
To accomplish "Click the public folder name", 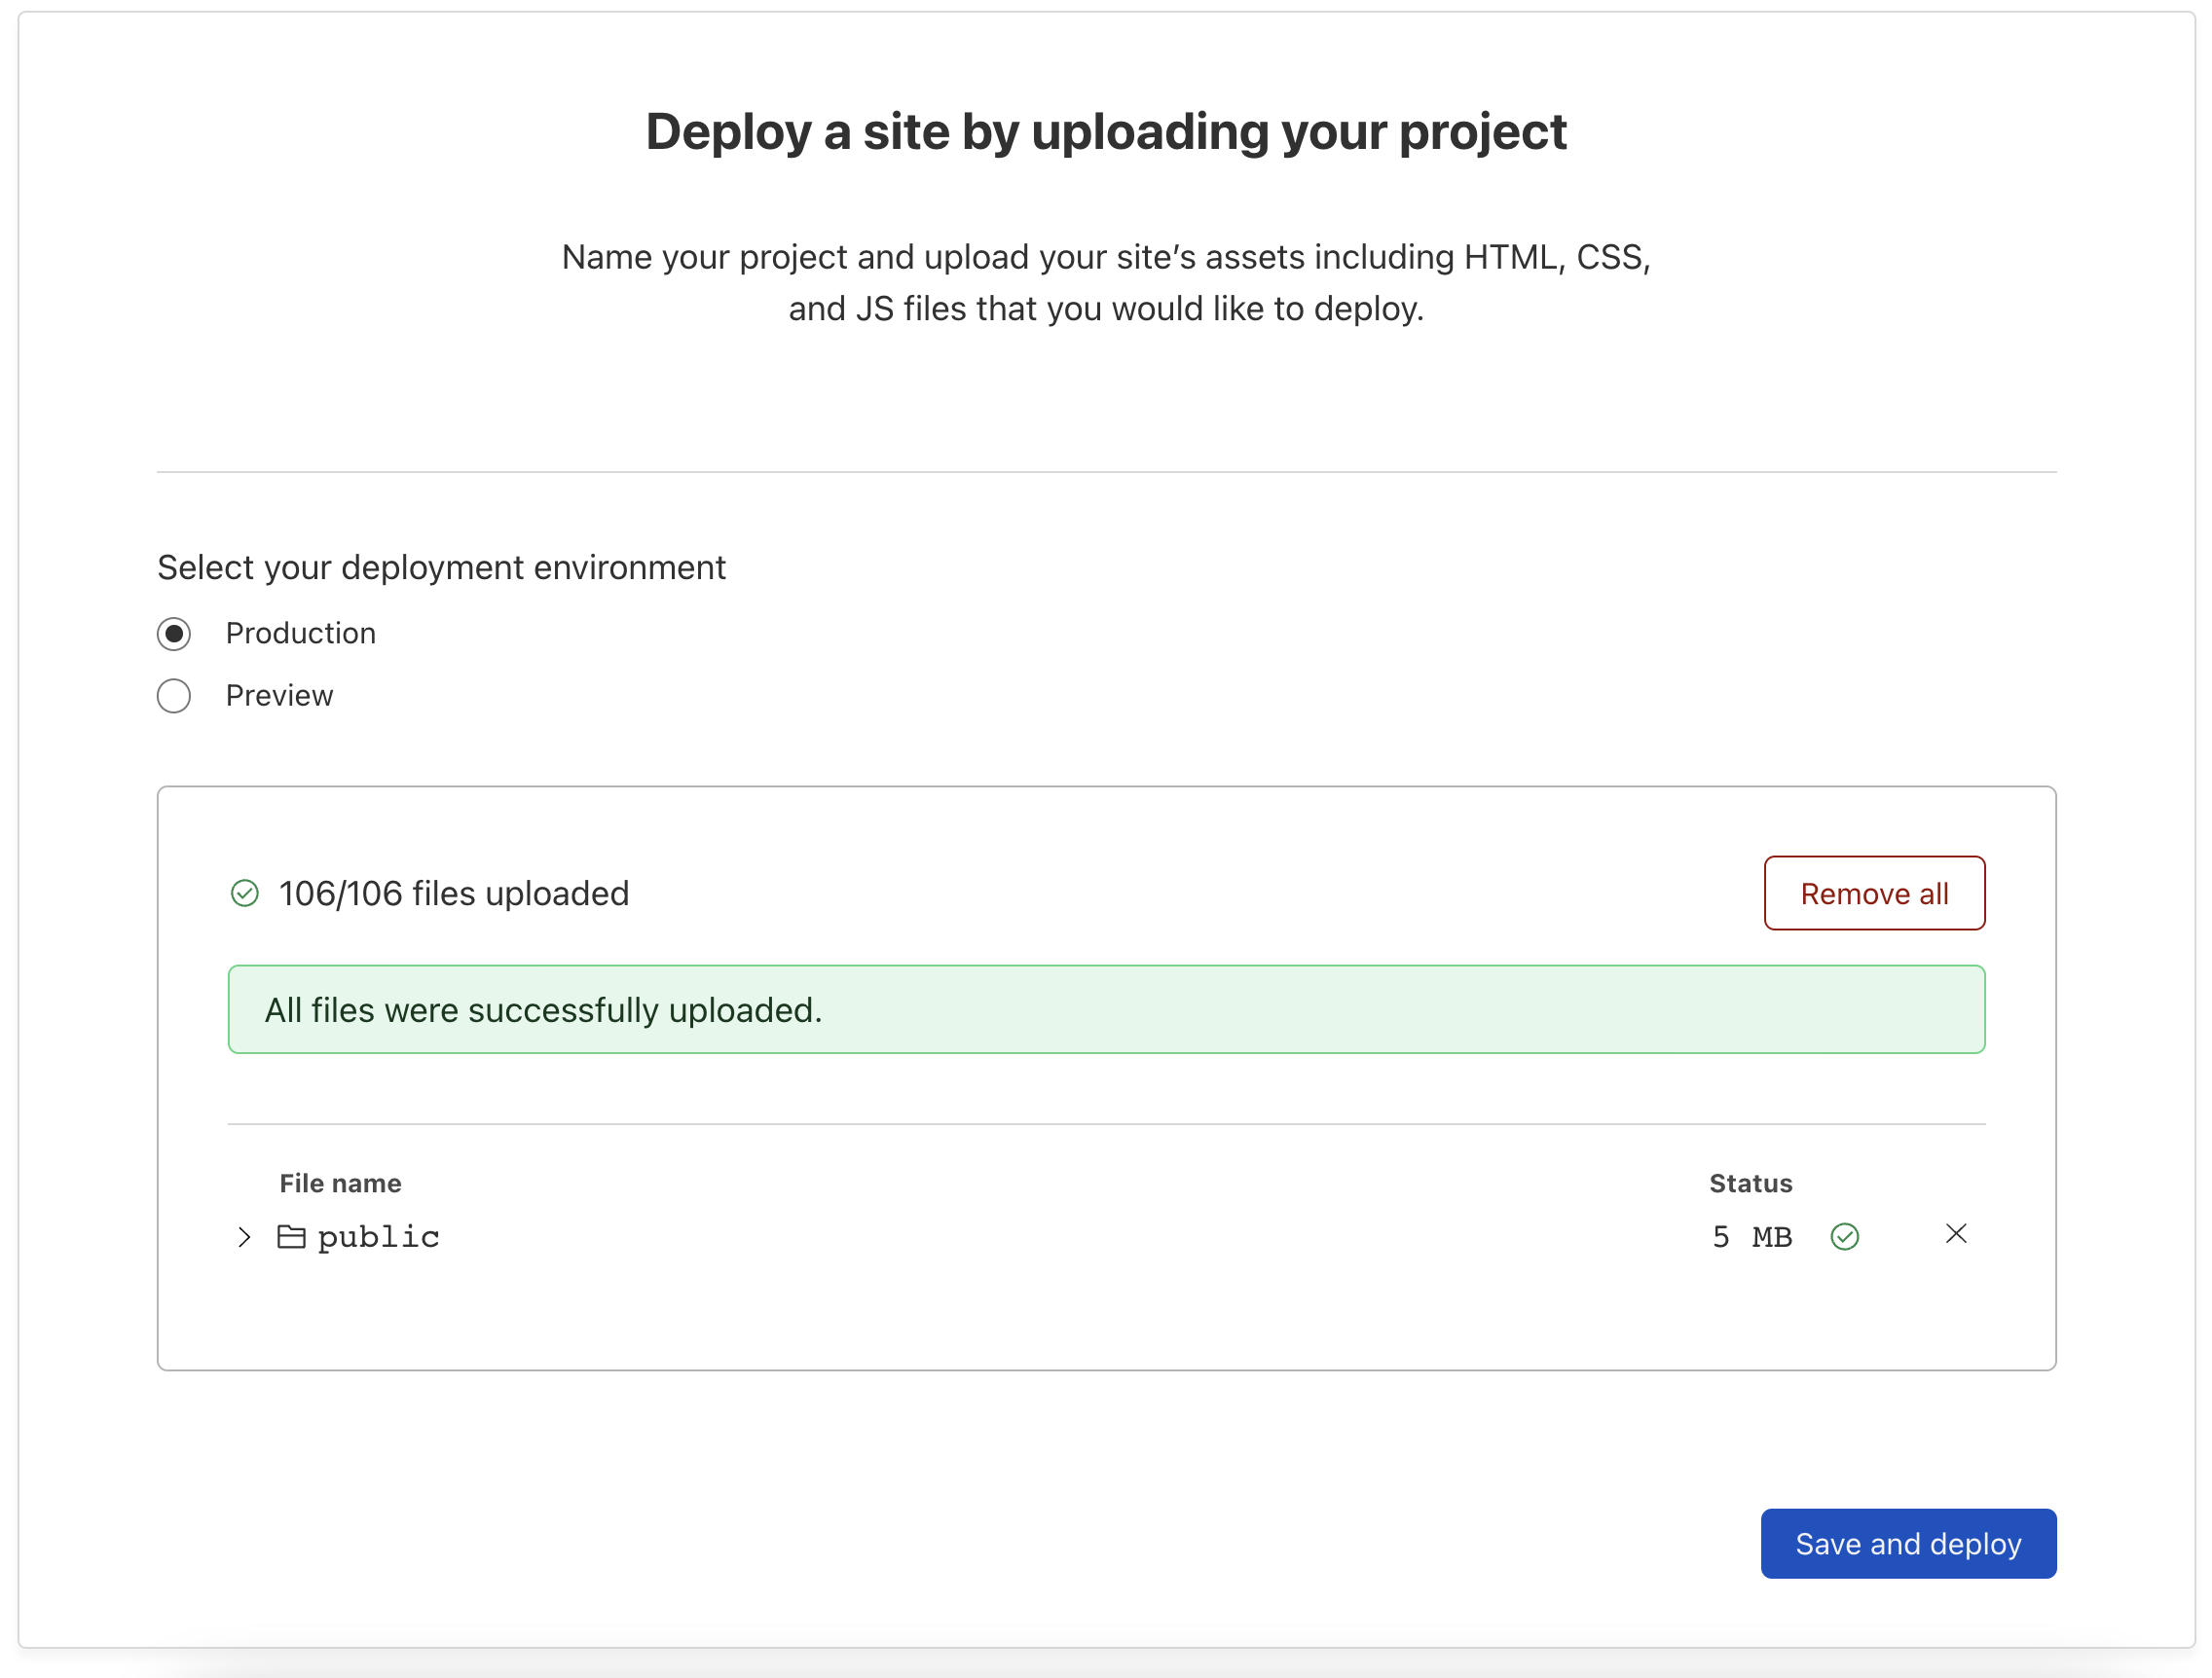I will tap(378, 1236).
